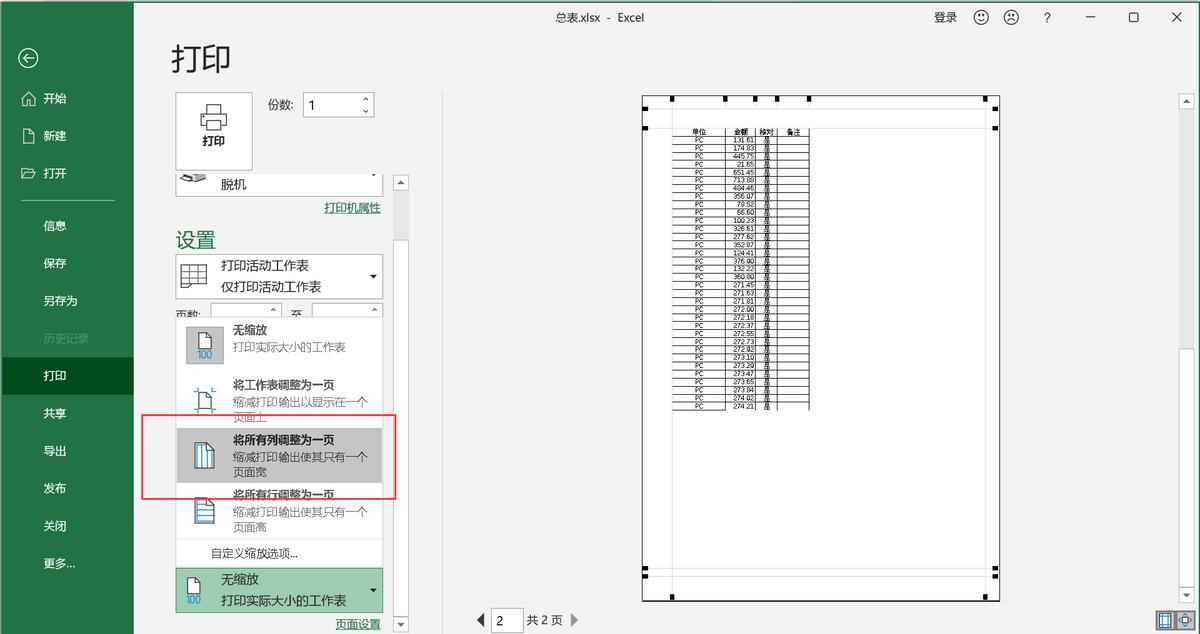Viewport: 1200px width, 634px height.
Task: Click the 页面设置 link
Action: pyautogui.click(x=357, y=624)
